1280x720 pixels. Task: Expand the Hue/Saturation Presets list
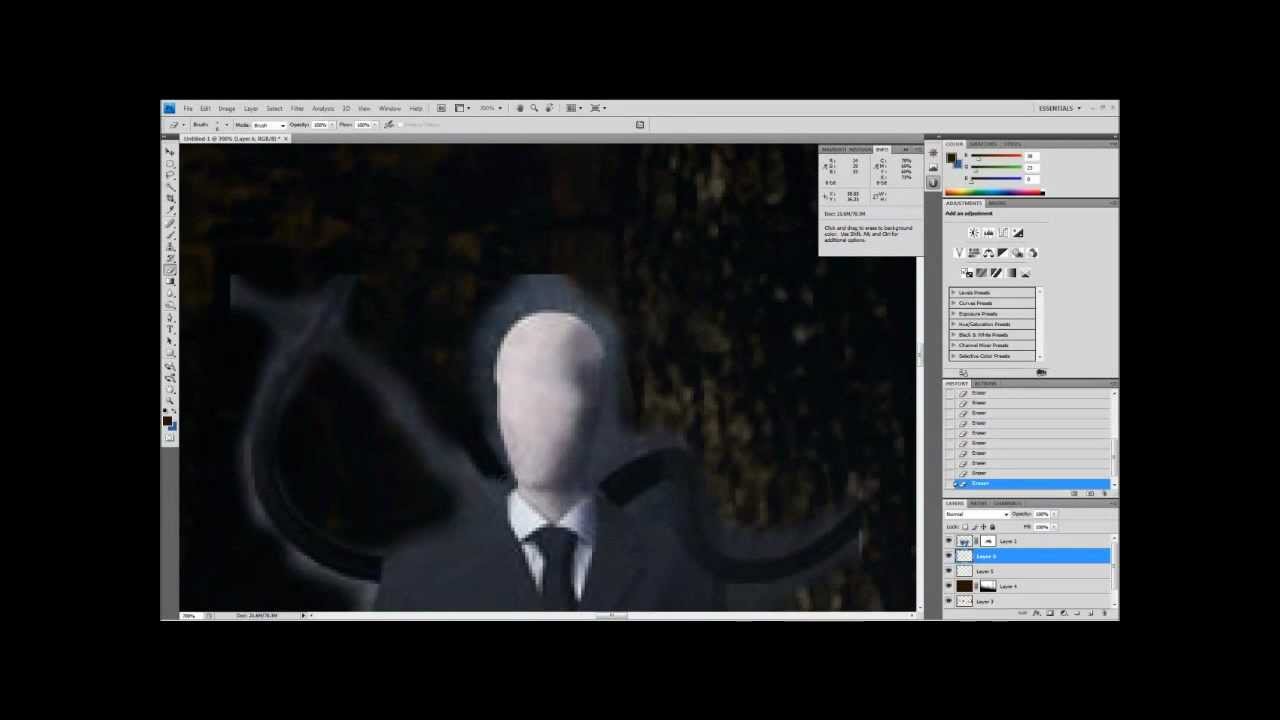[953, 324]
